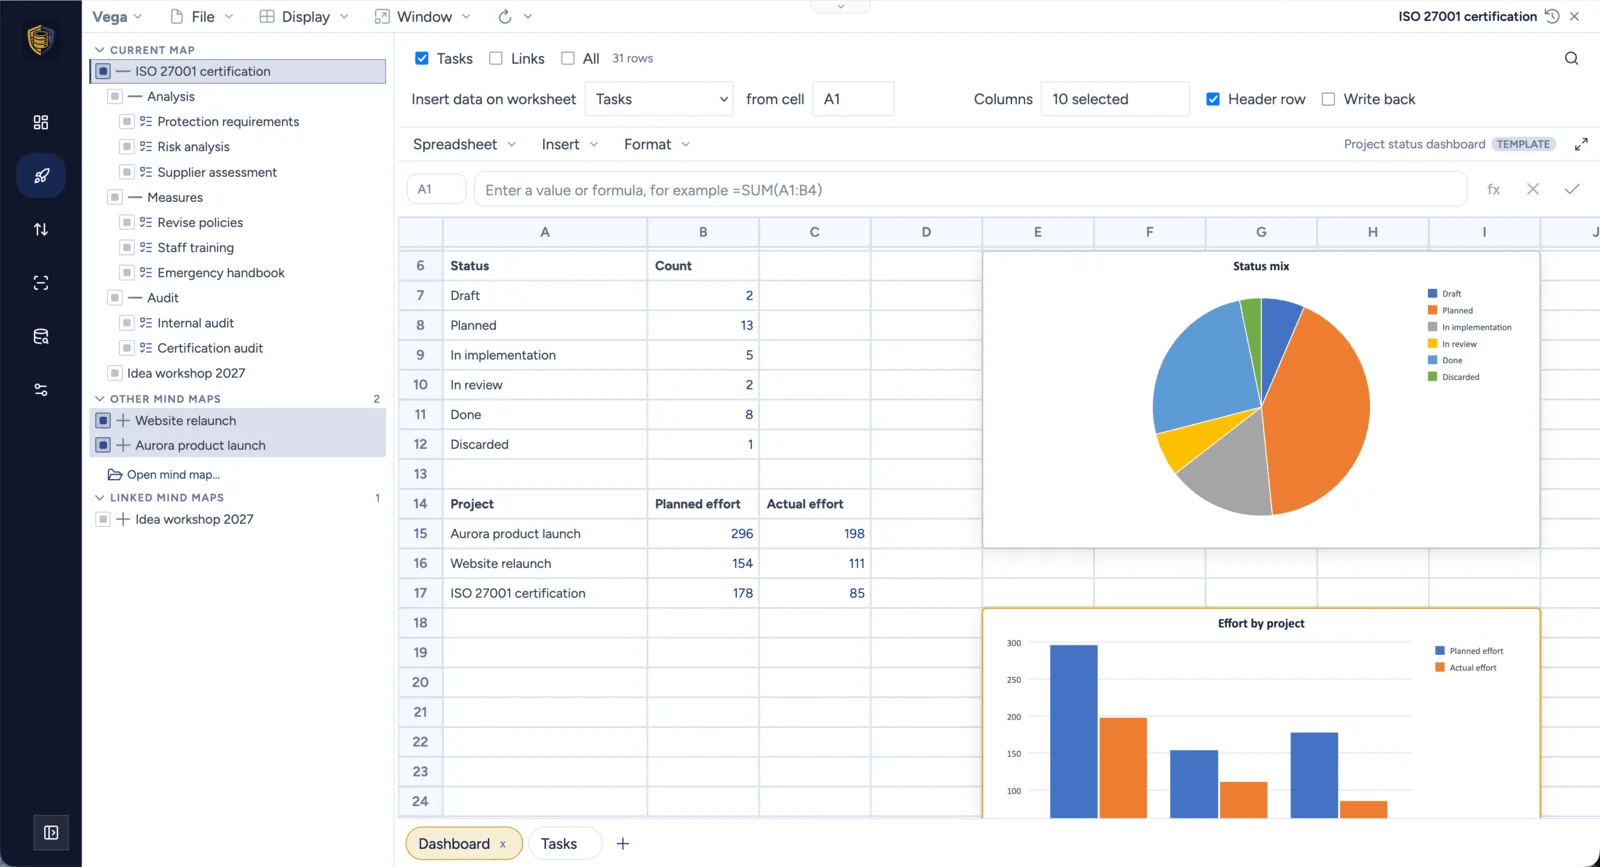Click the orange Planned slice of pie chart

point(1320,415)
